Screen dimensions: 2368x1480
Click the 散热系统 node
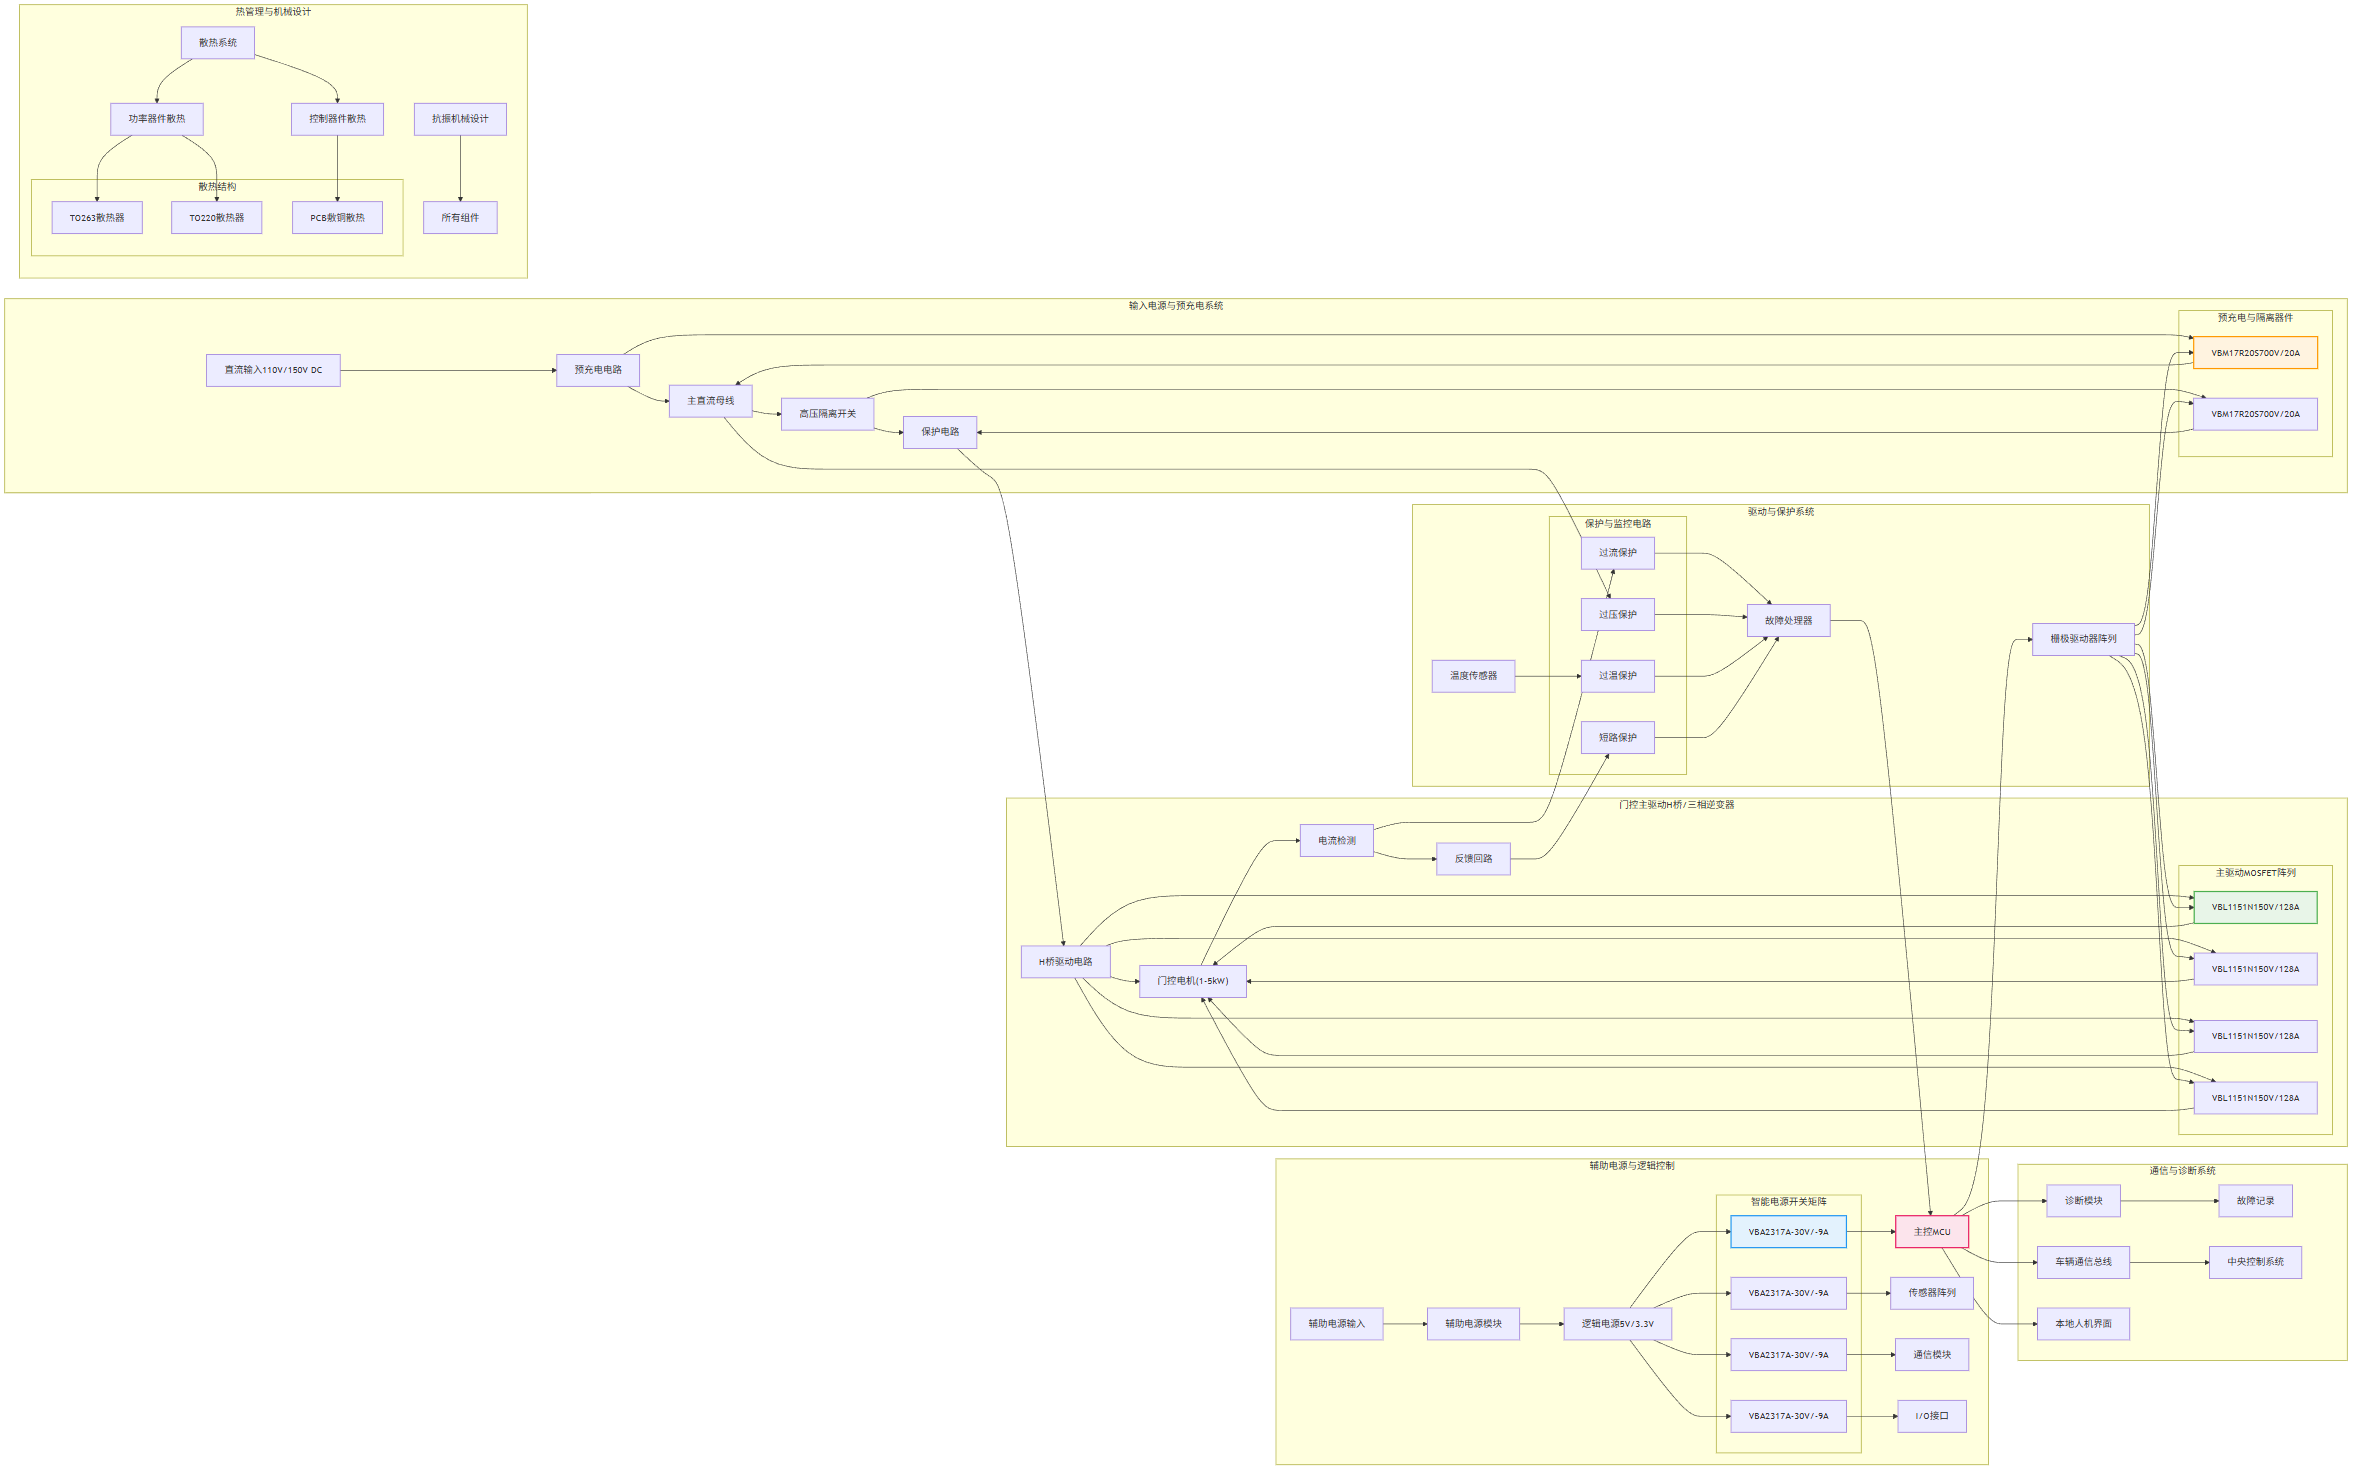[217, 43]
